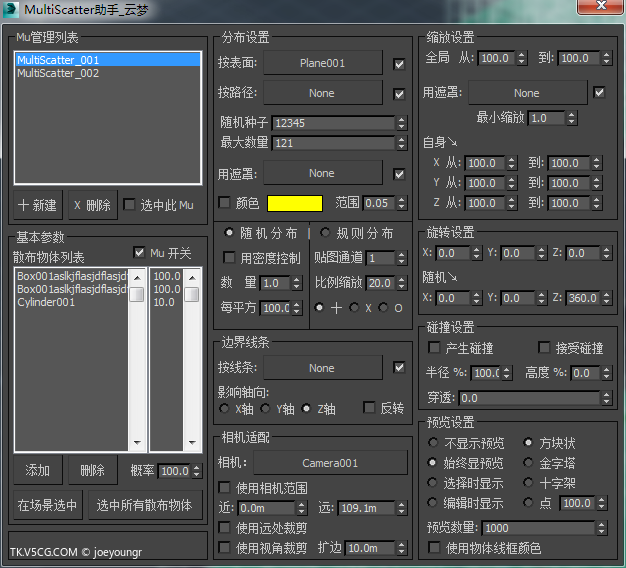The image size is (626, 568).
Task: Click the X 删除 button under Mu list
Action: (93, 205)
